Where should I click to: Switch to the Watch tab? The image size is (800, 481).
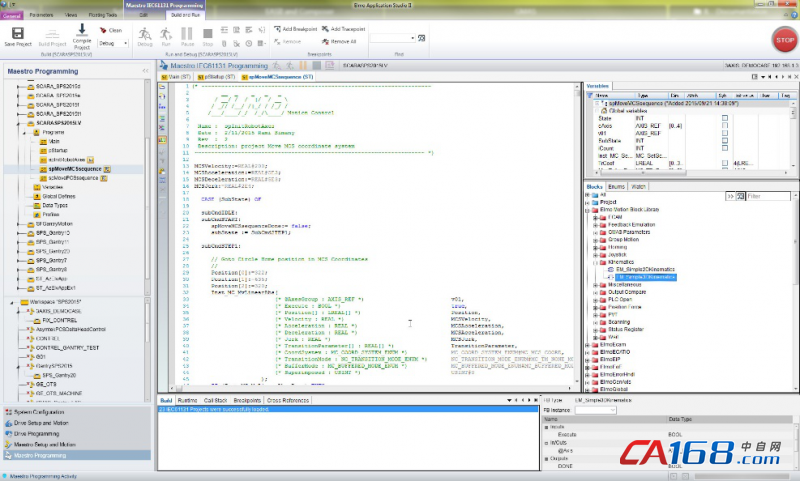(x=638, y=187)
